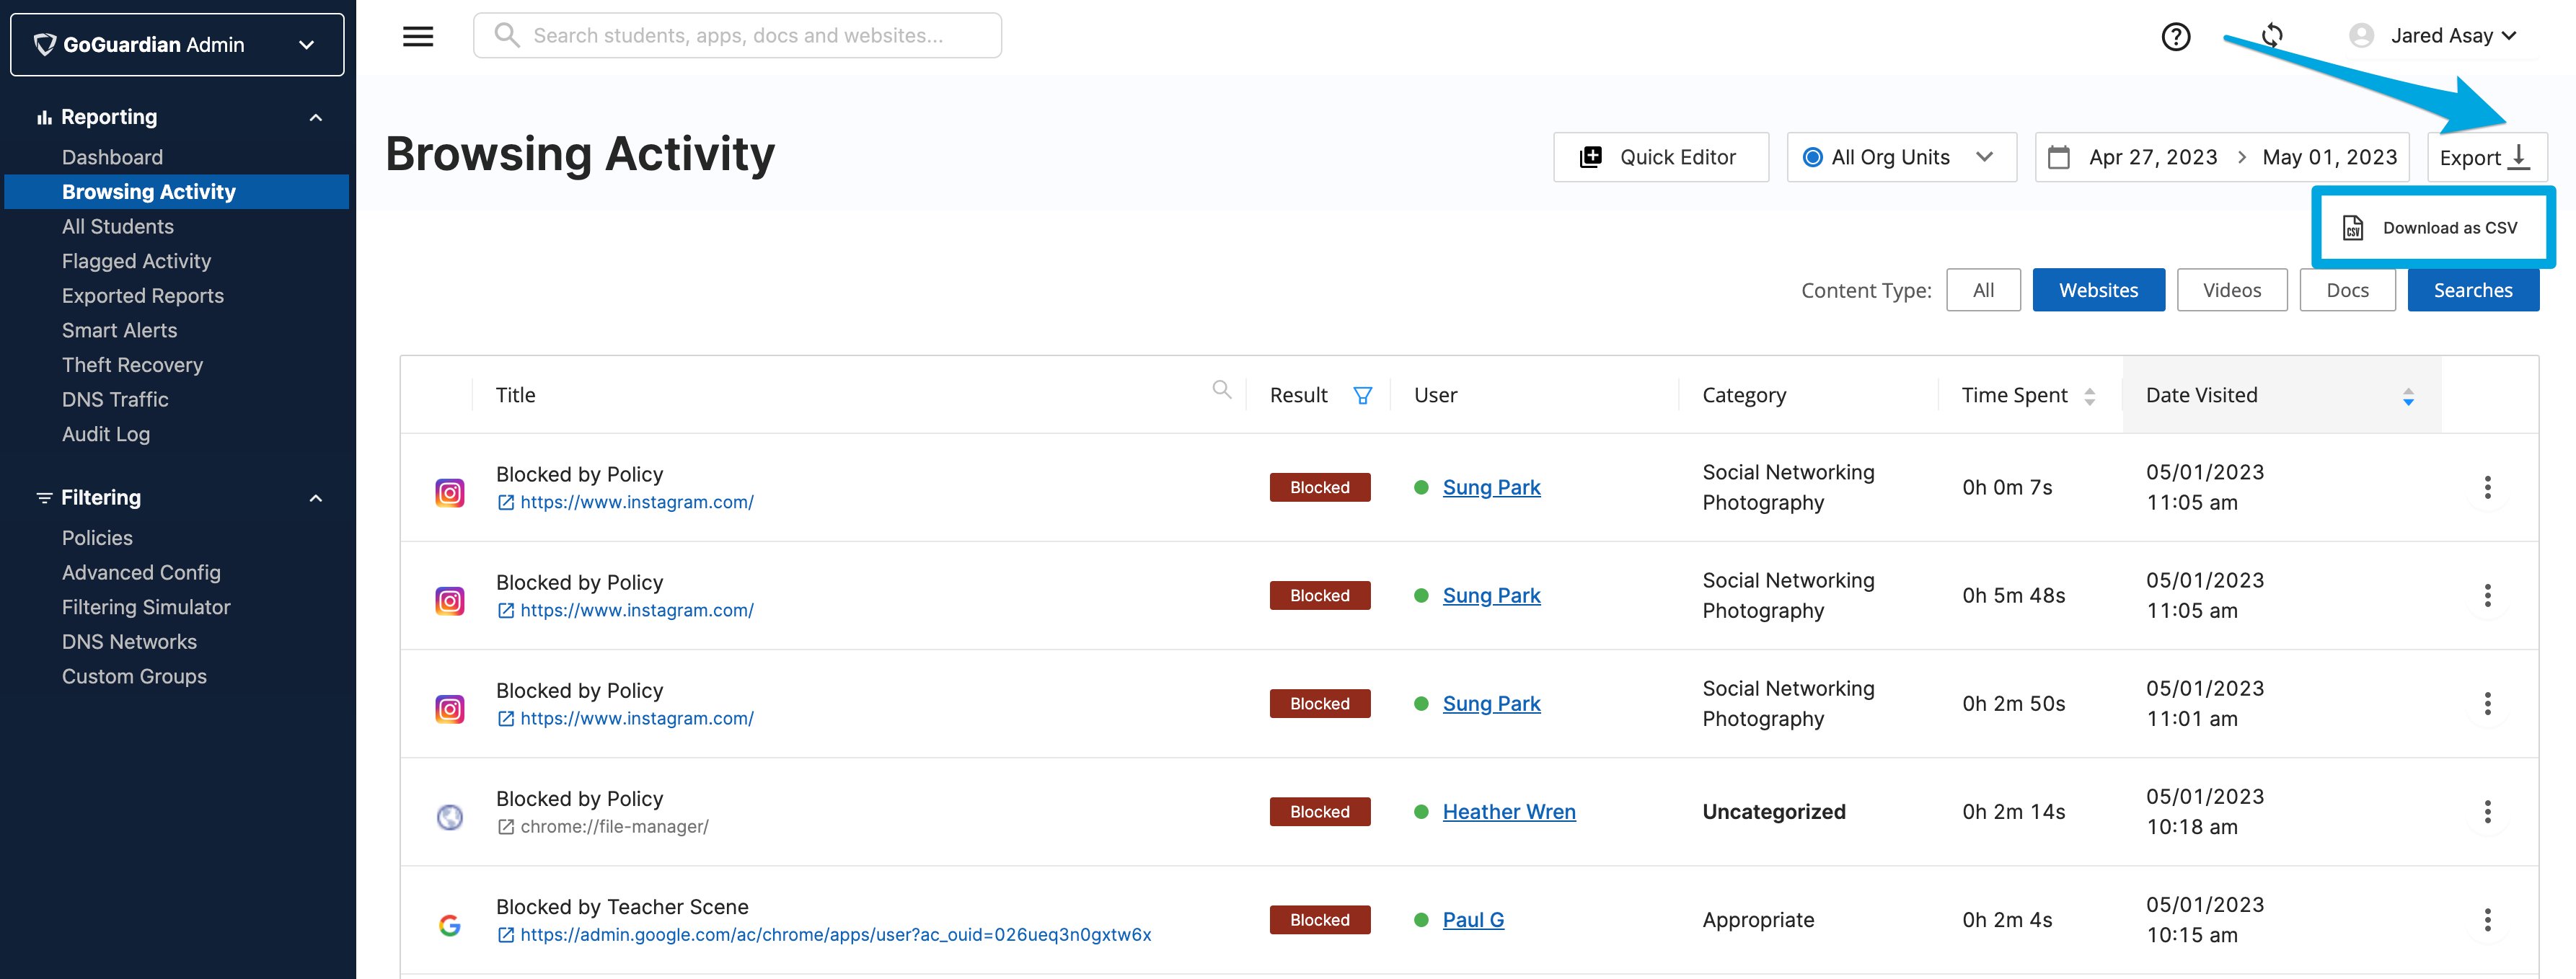The width and height of the screenshot is (2576, 979).
Task: Open Flagged Activity in the sidebar
Action: point(136,261)
